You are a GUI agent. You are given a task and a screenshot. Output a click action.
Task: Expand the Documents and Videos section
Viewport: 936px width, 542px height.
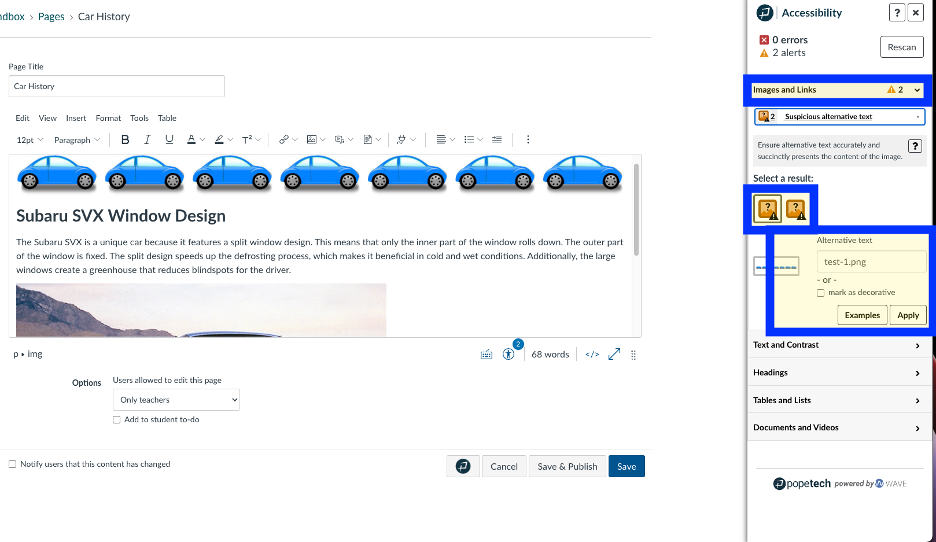coord(837,427)
